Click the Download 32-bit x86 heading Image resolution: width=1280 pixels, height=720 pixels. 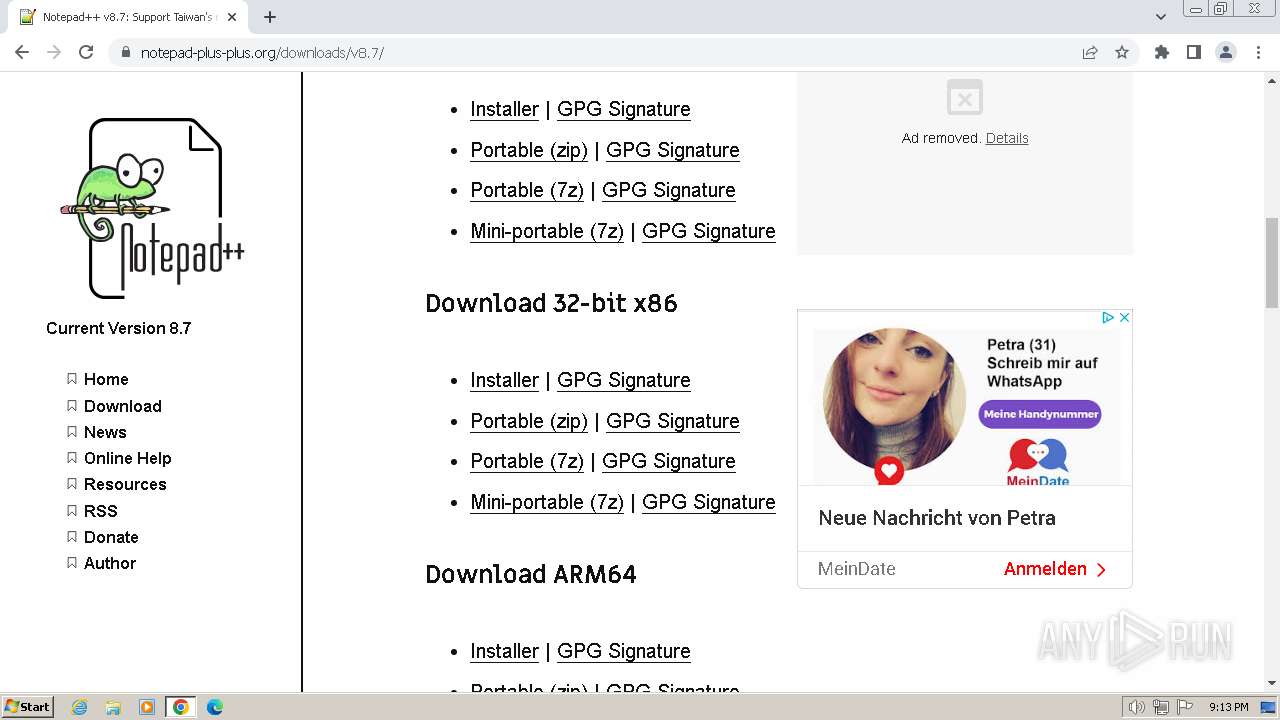pyautogui.click(x=551, y=303)
